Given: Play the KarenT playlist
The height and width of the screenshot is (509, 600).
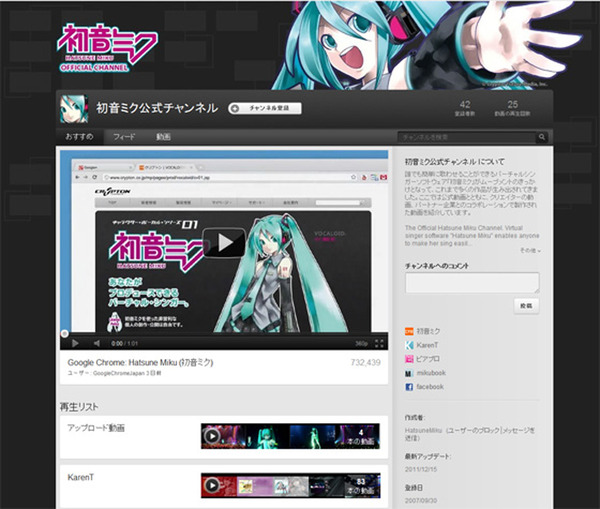Looking at the screenshot, I should coord(212,486).
